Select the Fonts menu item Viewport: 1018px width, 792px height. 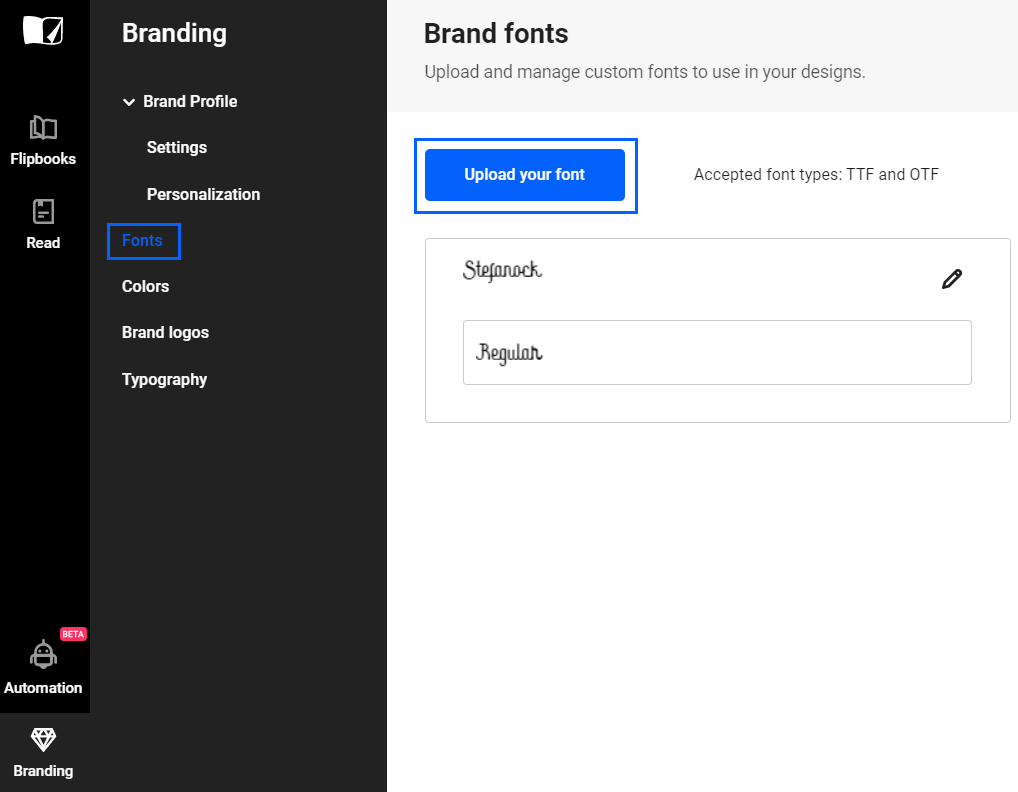click(143, 241)
